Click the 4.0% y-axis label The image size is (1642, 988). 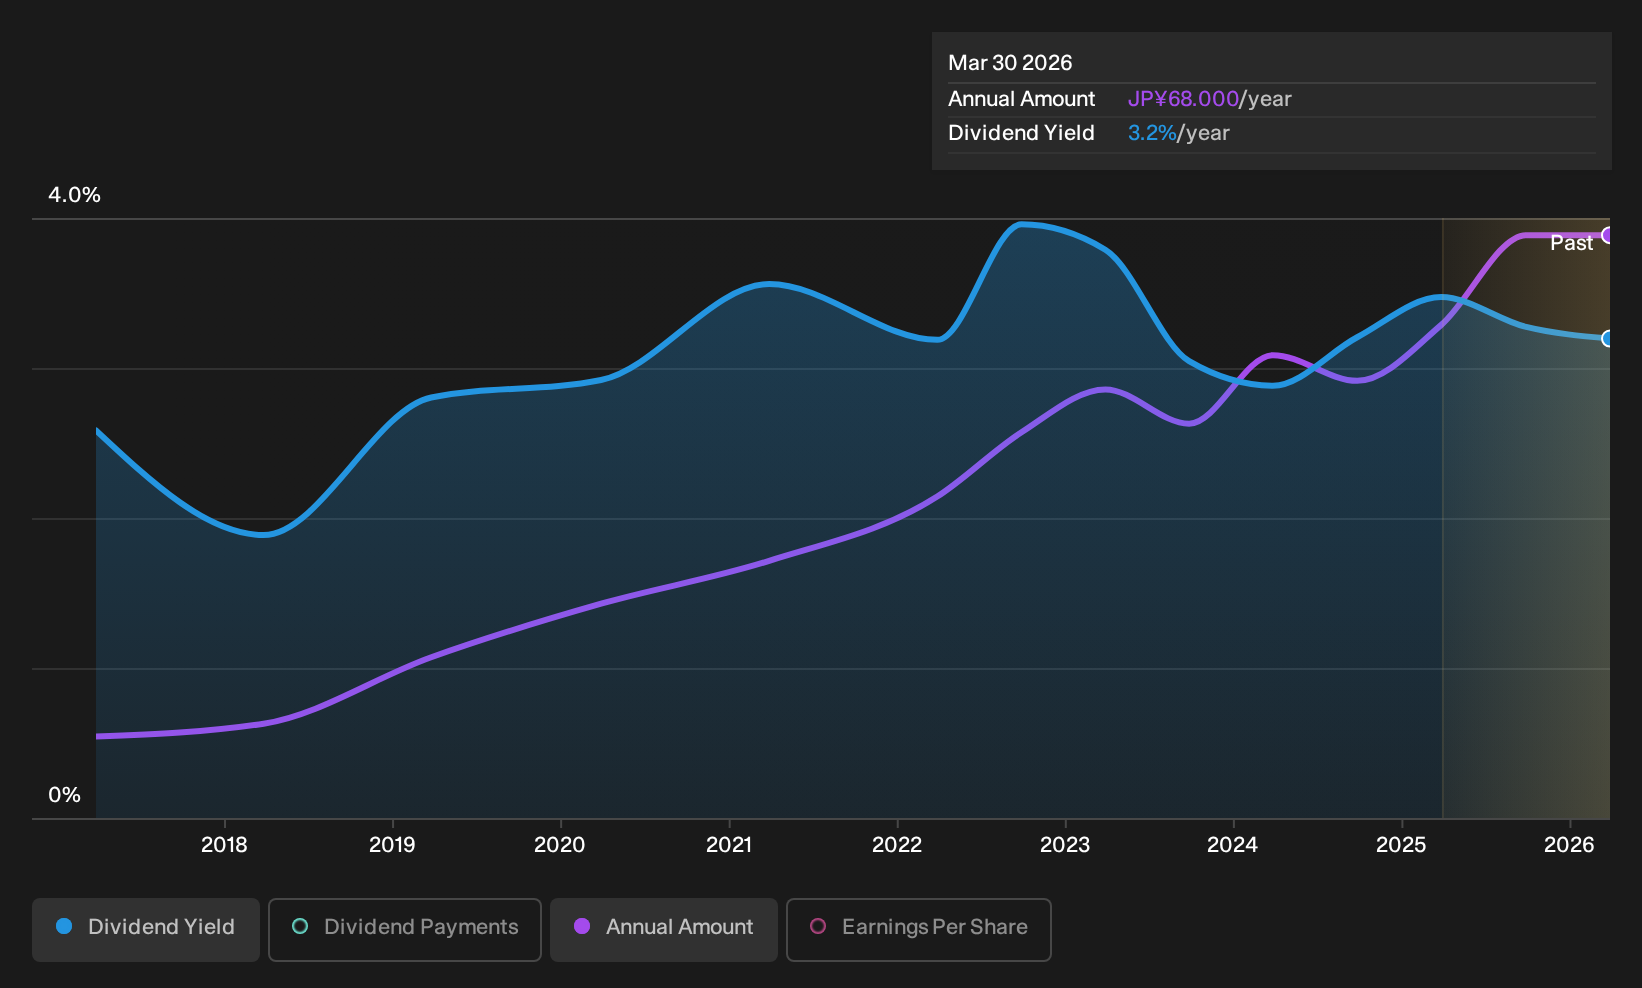point(74,195)
